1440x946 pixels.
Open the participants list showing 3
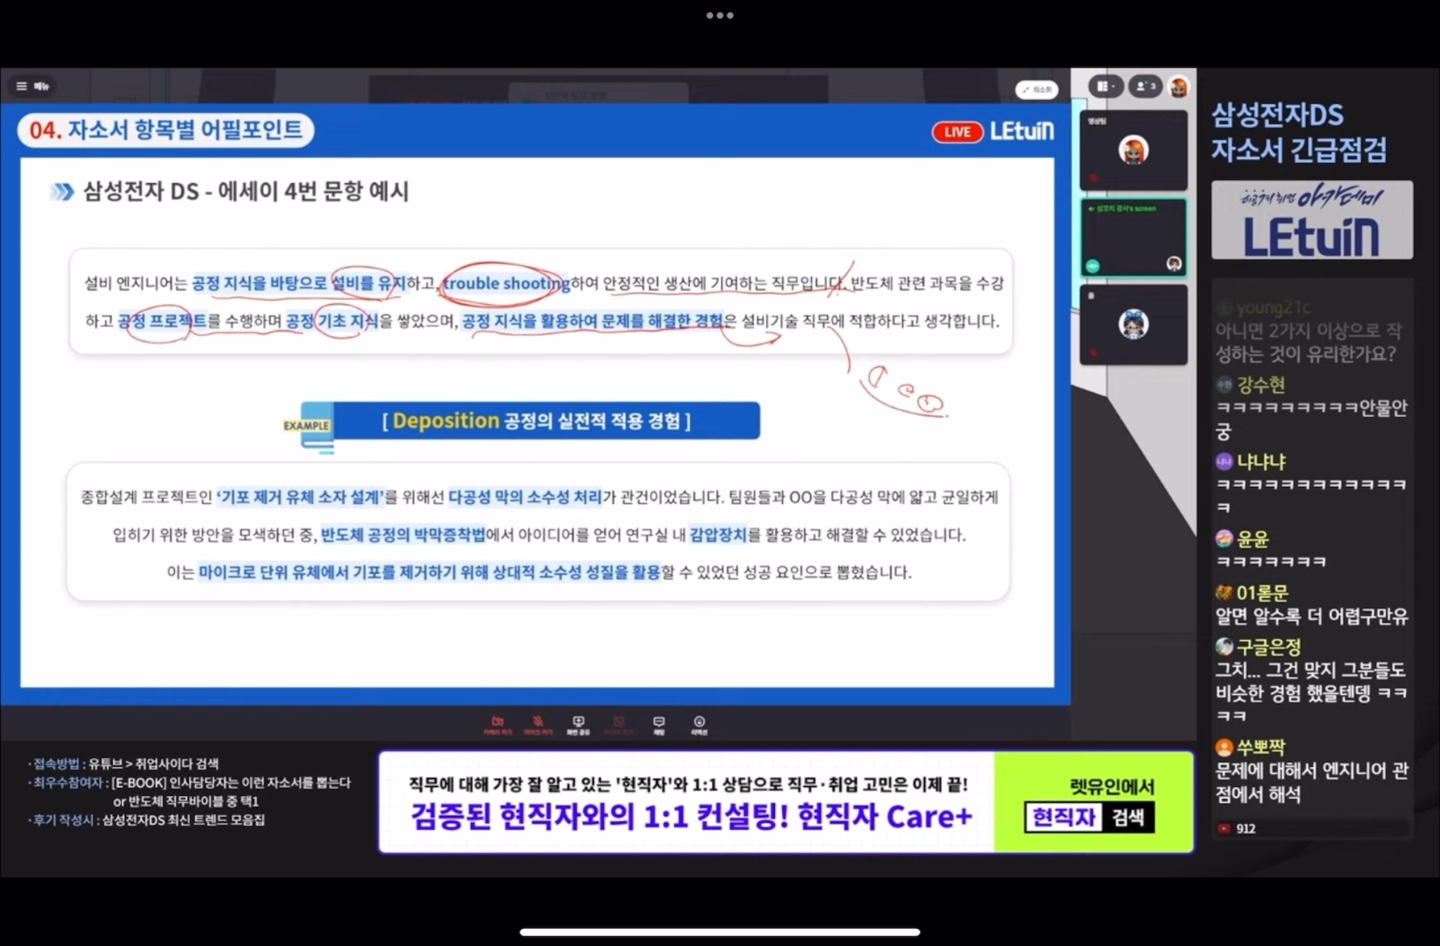click(1145, 86)
